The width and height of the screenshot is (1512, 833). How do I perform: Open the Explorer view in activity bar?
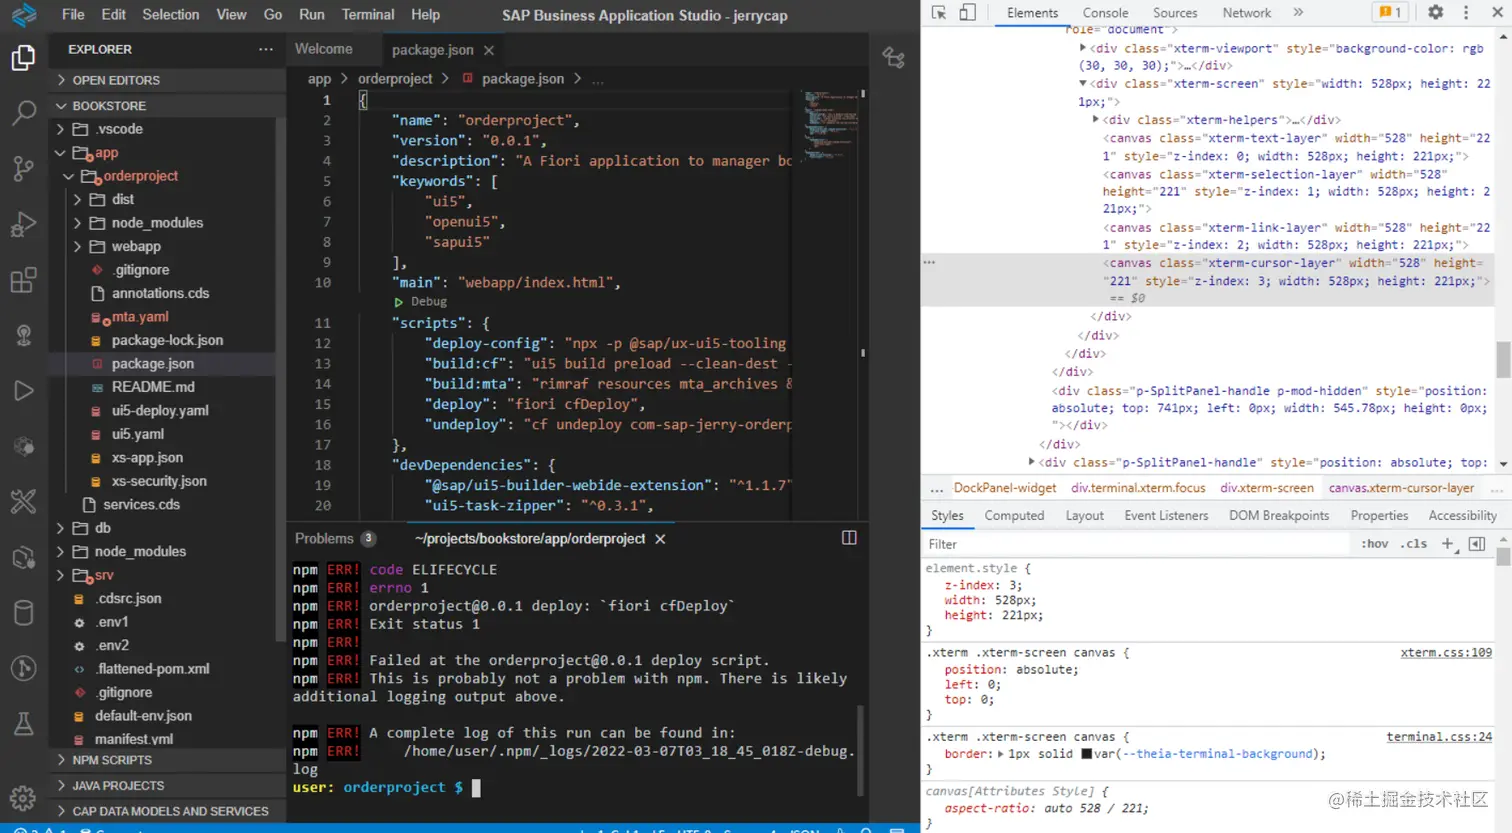(23, 58)
